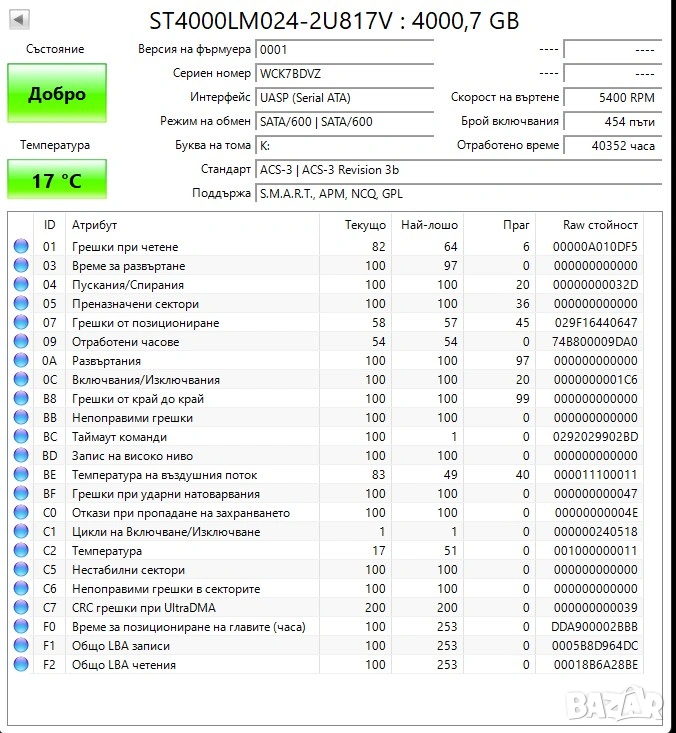Click the status icon for Грешки от позициониране
This screenshot has width=676, height=733.
21,323
